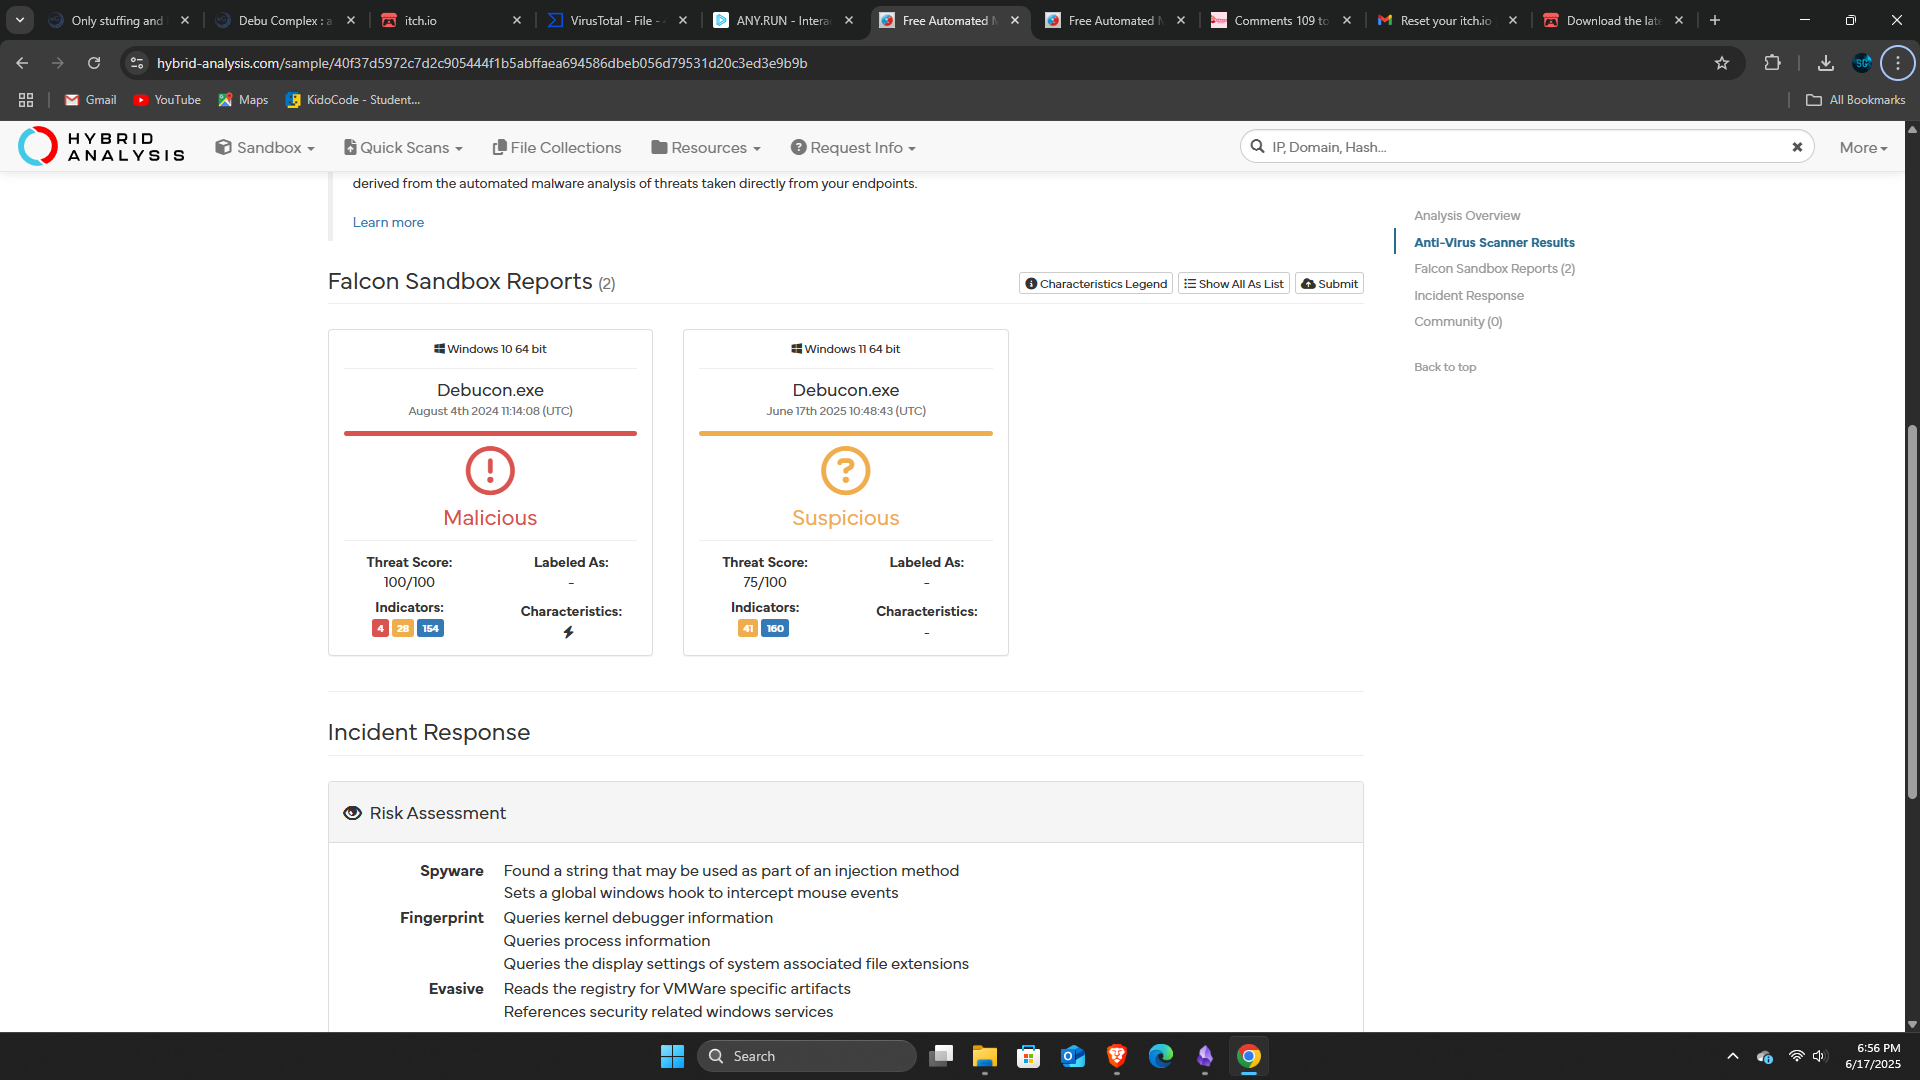
Task: Switch to the VirusTotal tab
Action: pyautogui.click(x=617, y=20)
